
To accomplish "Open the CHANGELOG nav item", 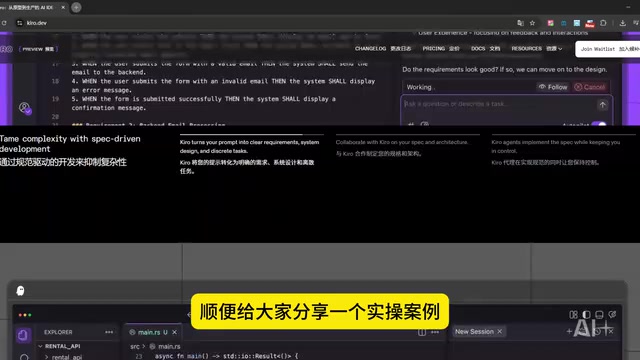I will click(x=383, y=49).
